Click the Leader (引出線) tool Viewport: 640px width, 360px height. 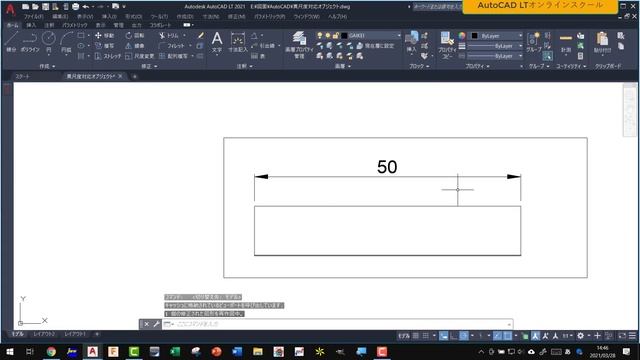point(263,46)
